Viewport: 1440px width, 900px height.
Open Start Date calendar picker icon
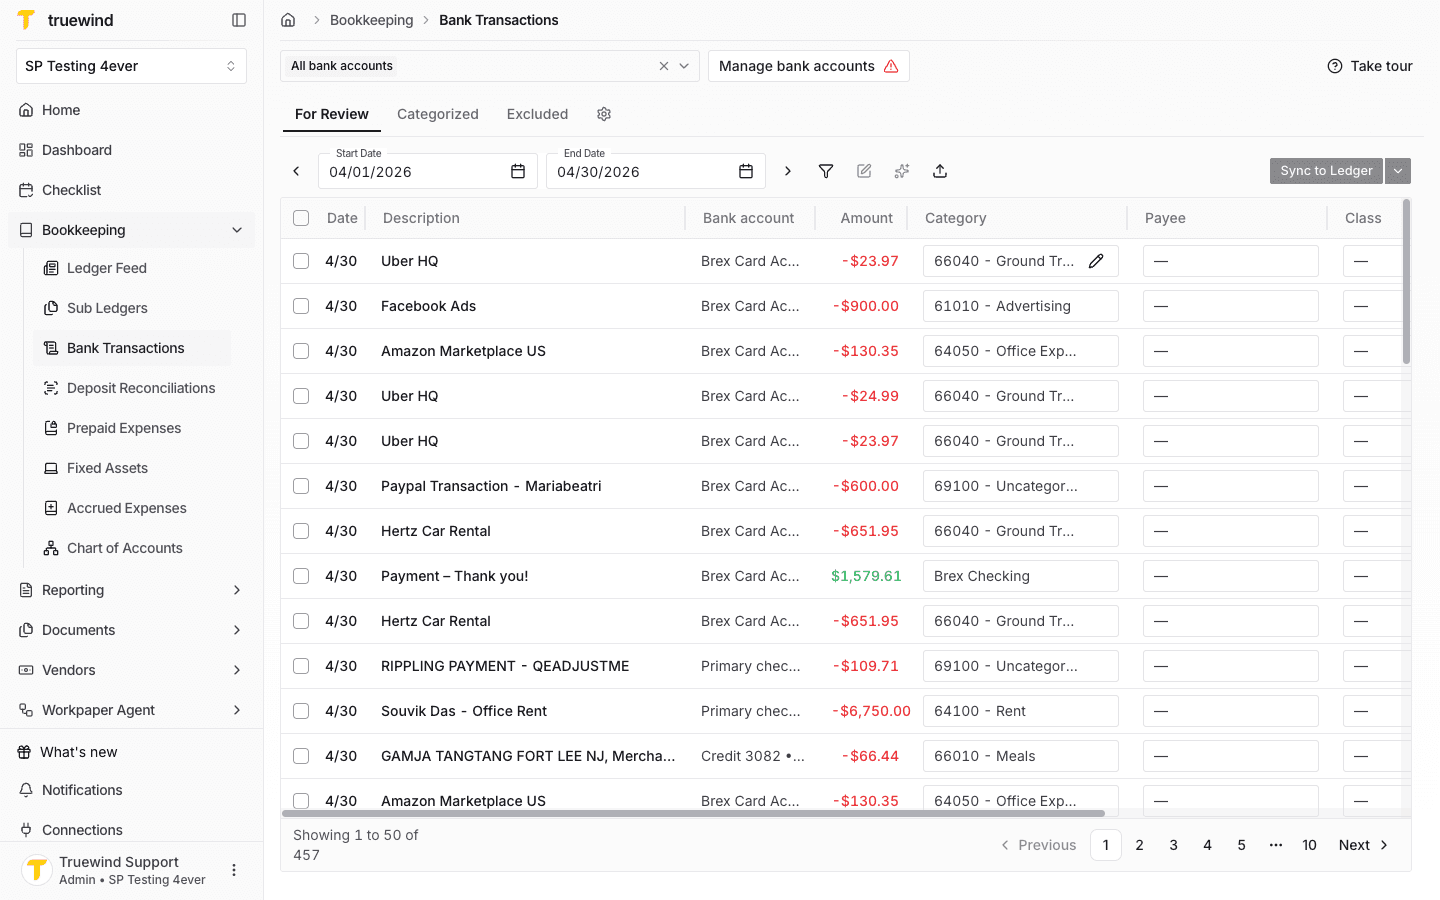518,172
